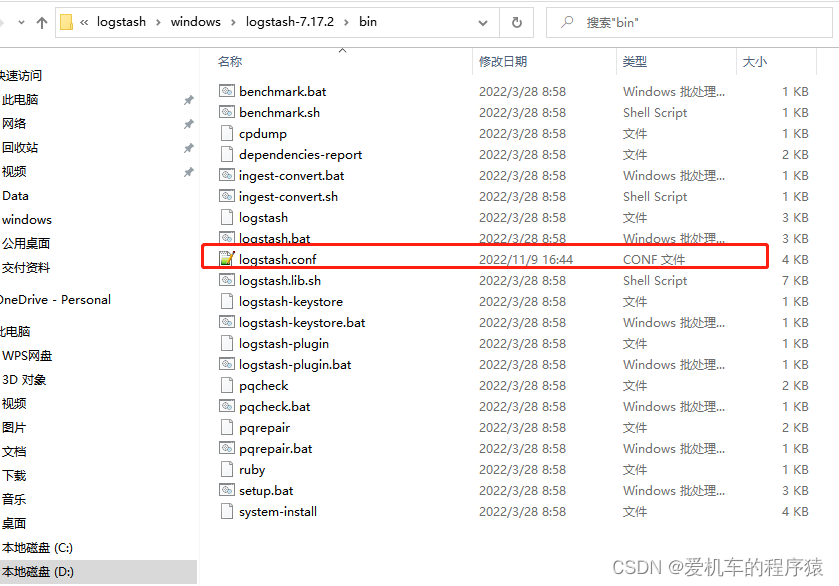
Task: Sort by 大小 column header
Action: (x=755, y=62)
